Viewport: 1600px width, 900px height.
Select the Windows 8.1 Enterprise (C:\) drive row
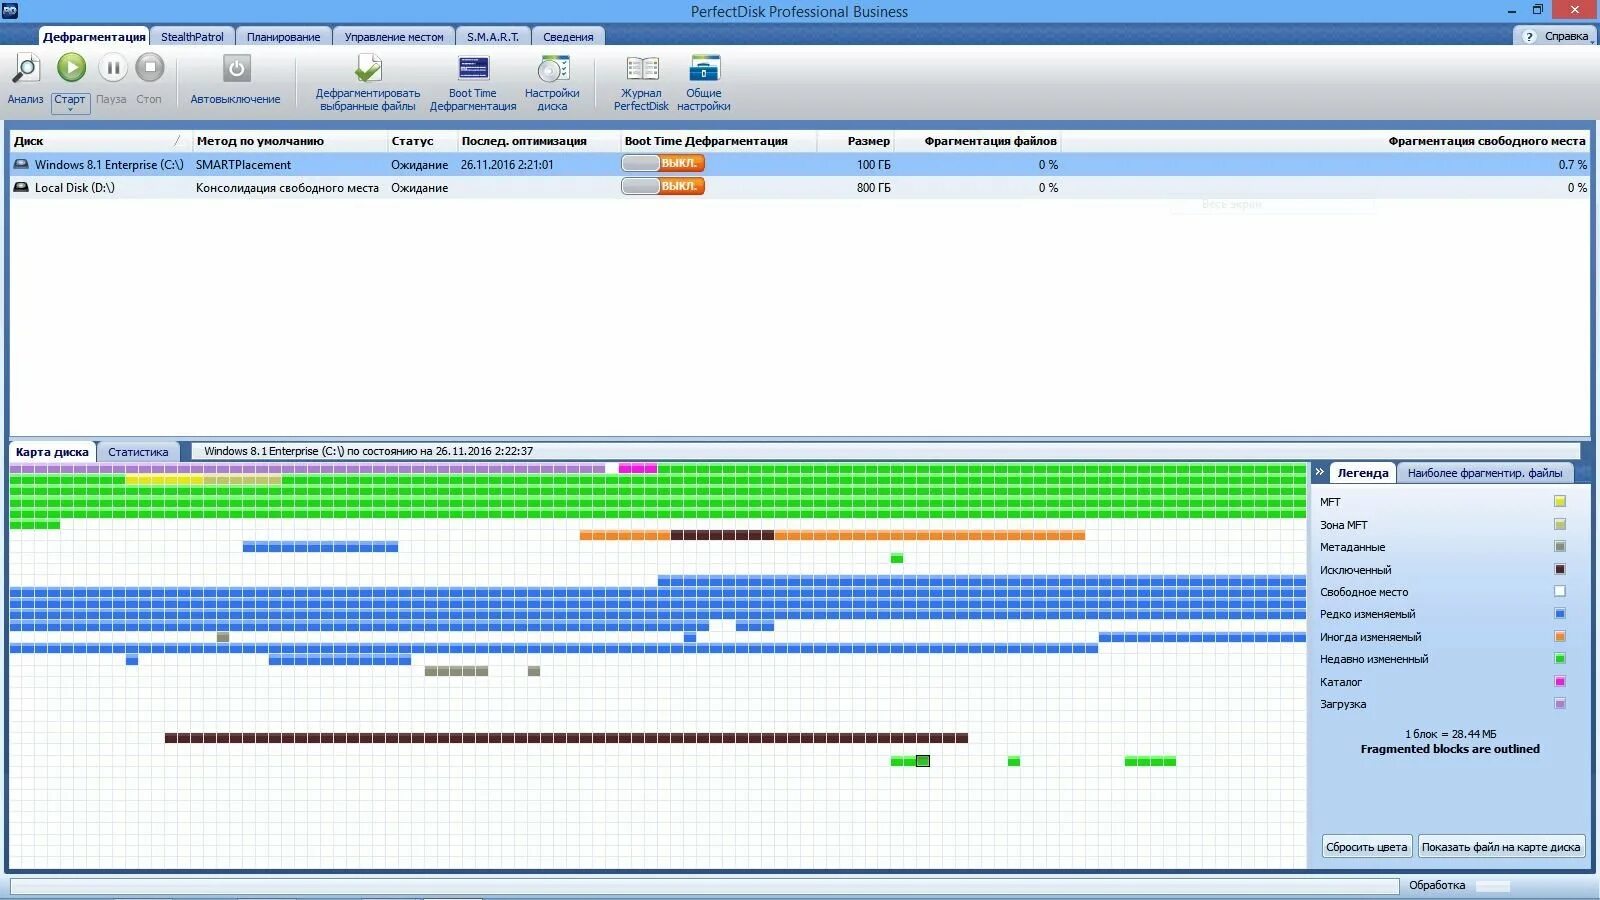click(x=800, y=164)
